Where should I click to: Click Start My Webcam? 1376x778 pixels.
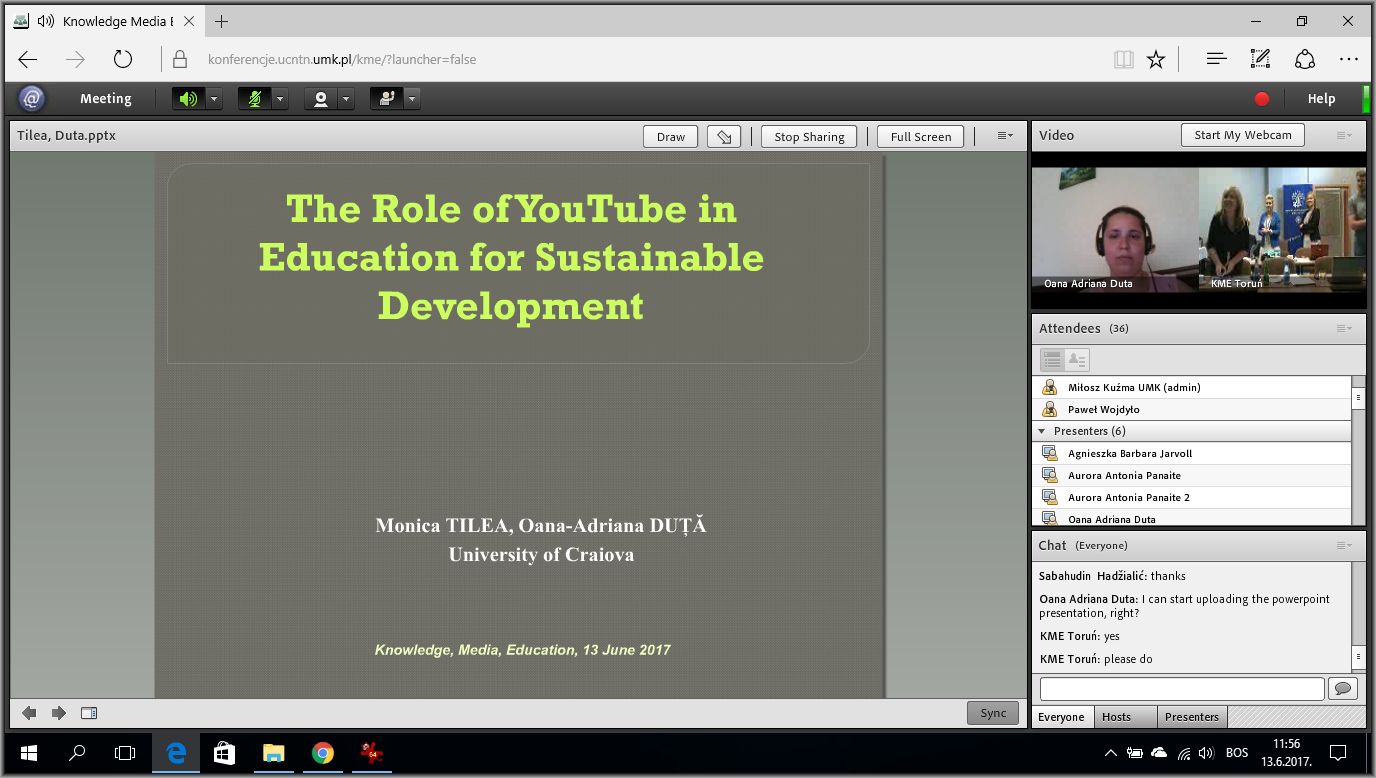[1243, 135]
